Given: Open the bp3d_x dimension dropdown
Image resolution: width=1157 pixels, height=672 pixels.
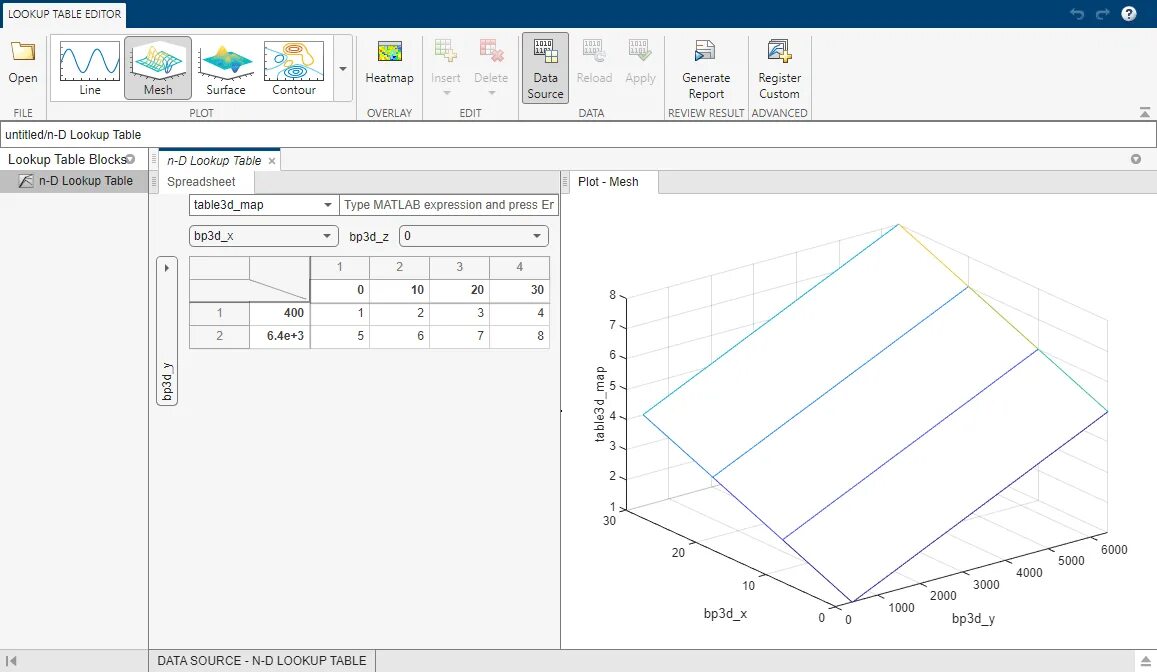Looking at the screenshot, I should [263, 236].
